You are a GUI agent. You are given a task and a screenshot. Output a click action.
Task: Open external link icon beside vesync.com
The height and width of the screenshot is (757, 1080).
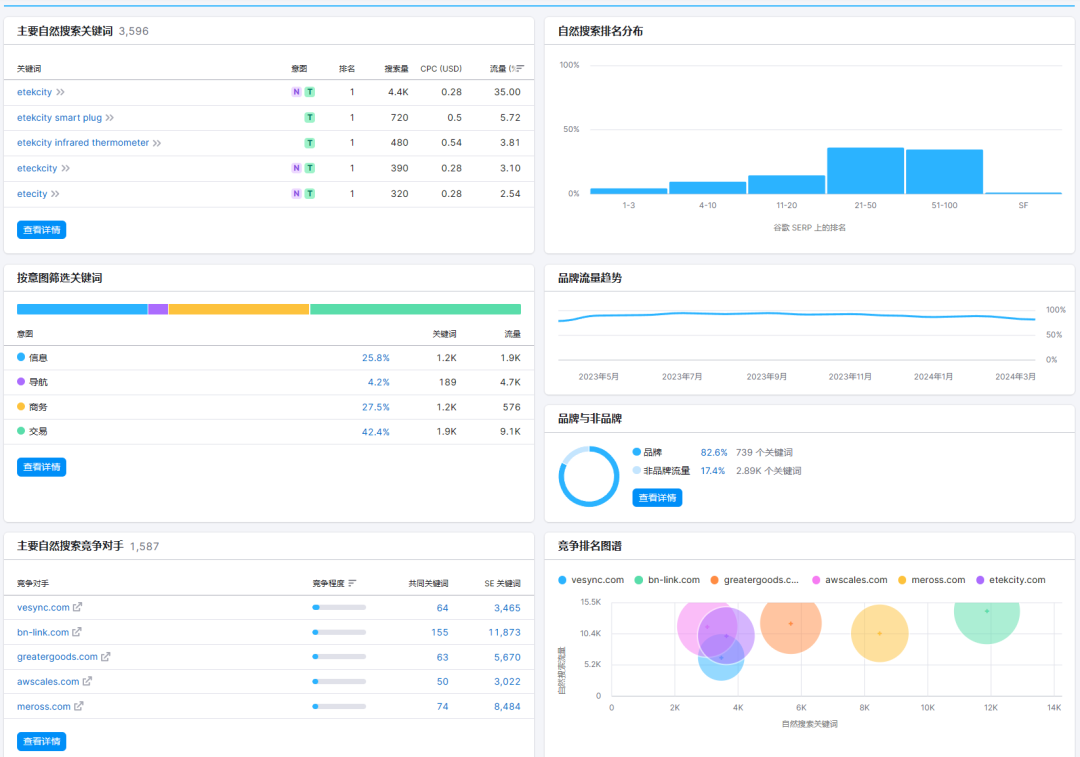pos(78,607)
